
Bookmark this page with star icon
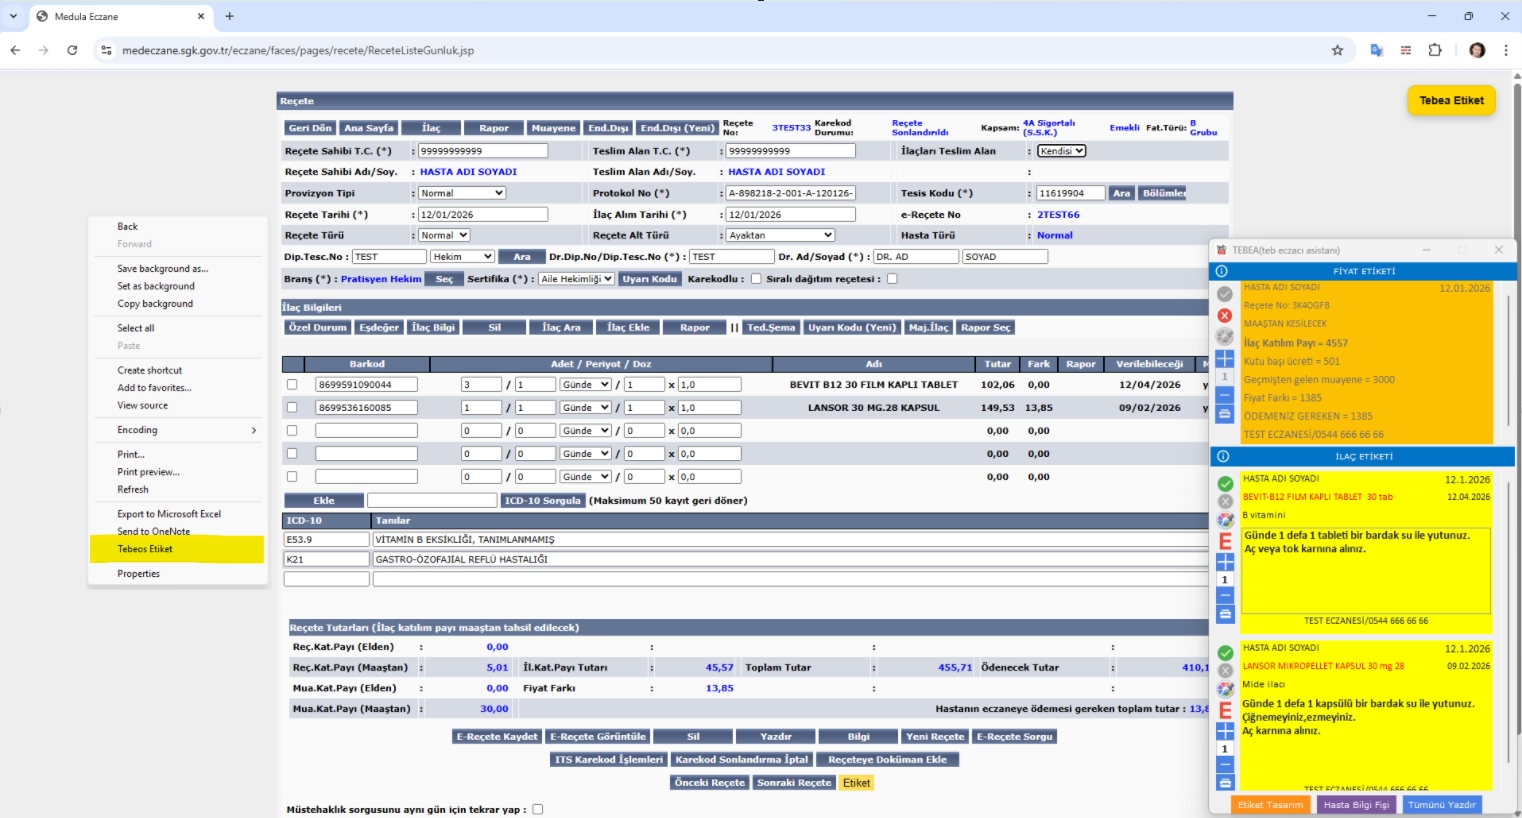(x=1337, y=50)
